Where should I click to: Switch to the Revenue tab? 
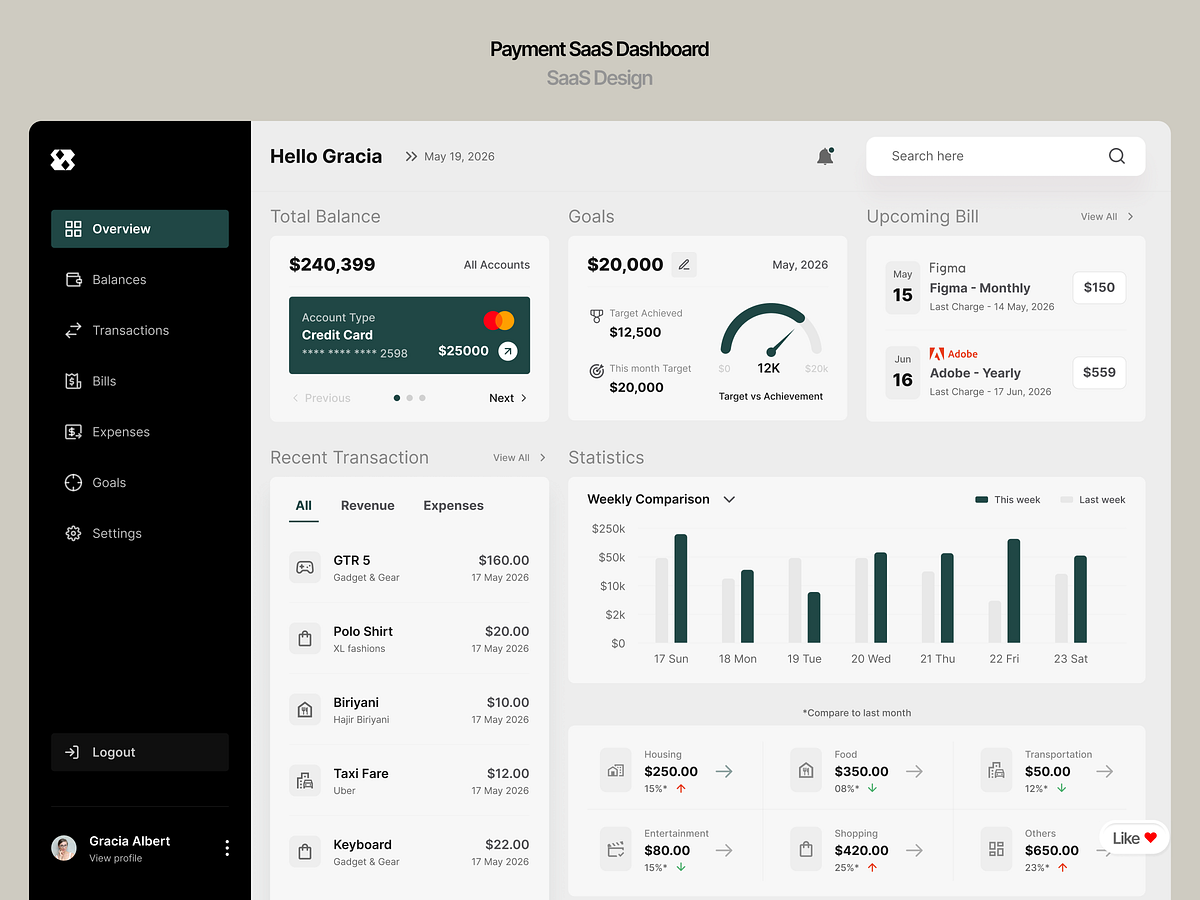367,505
